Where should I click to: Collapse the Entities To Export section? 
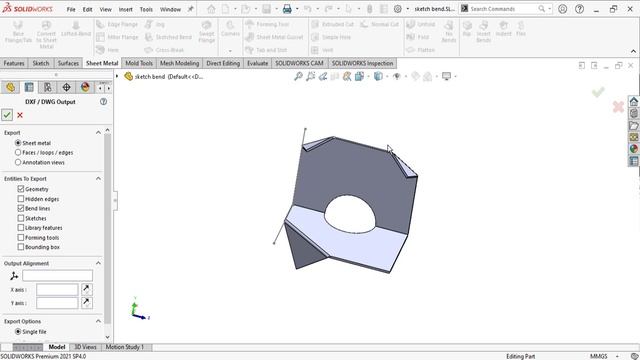pos(98,178)
